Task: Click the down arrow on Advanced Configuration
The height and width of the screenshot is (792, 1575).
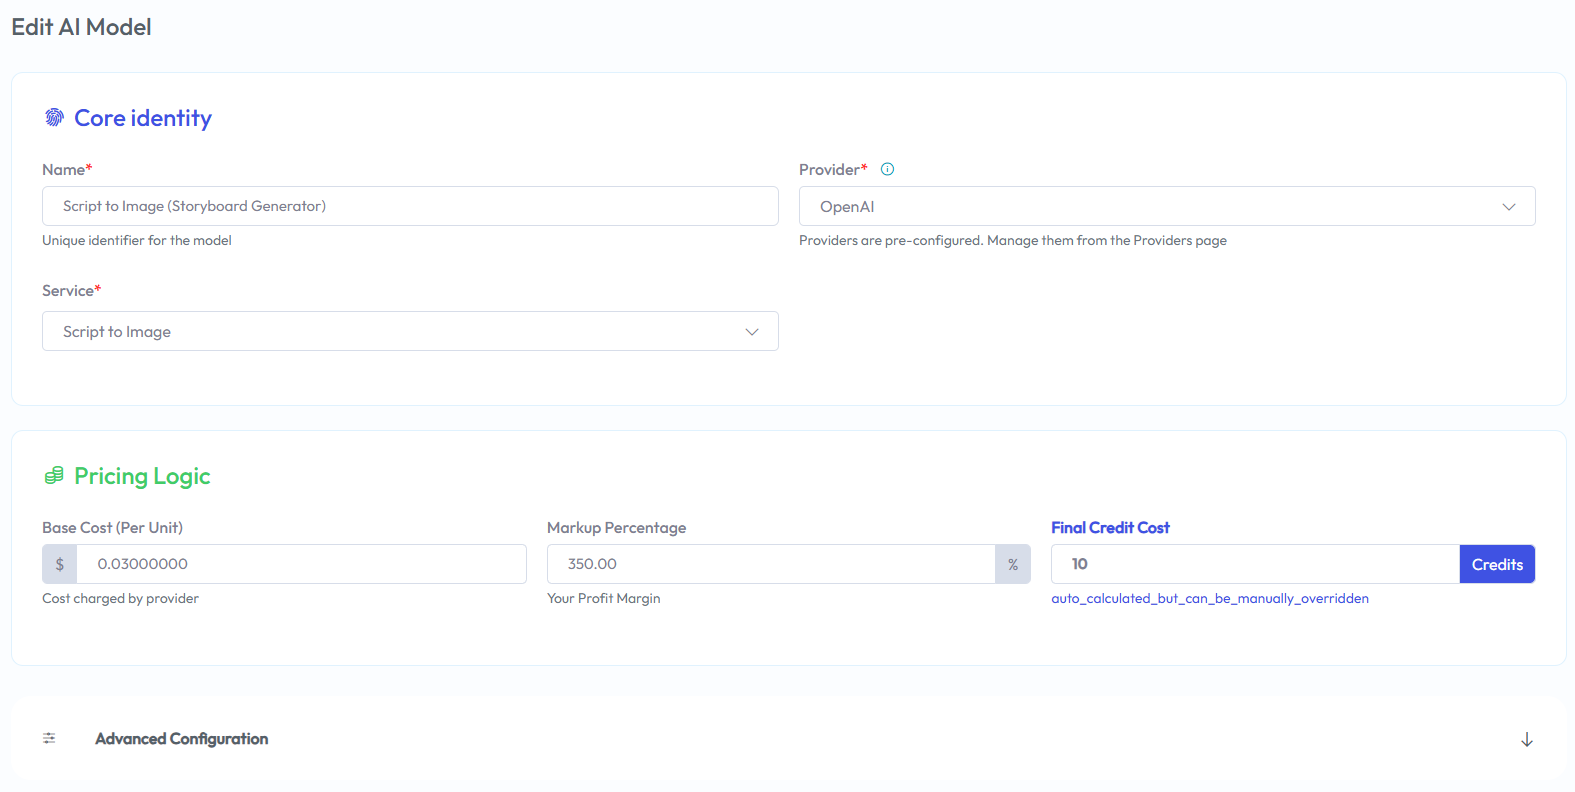Action: click(x=1526, y=739)
